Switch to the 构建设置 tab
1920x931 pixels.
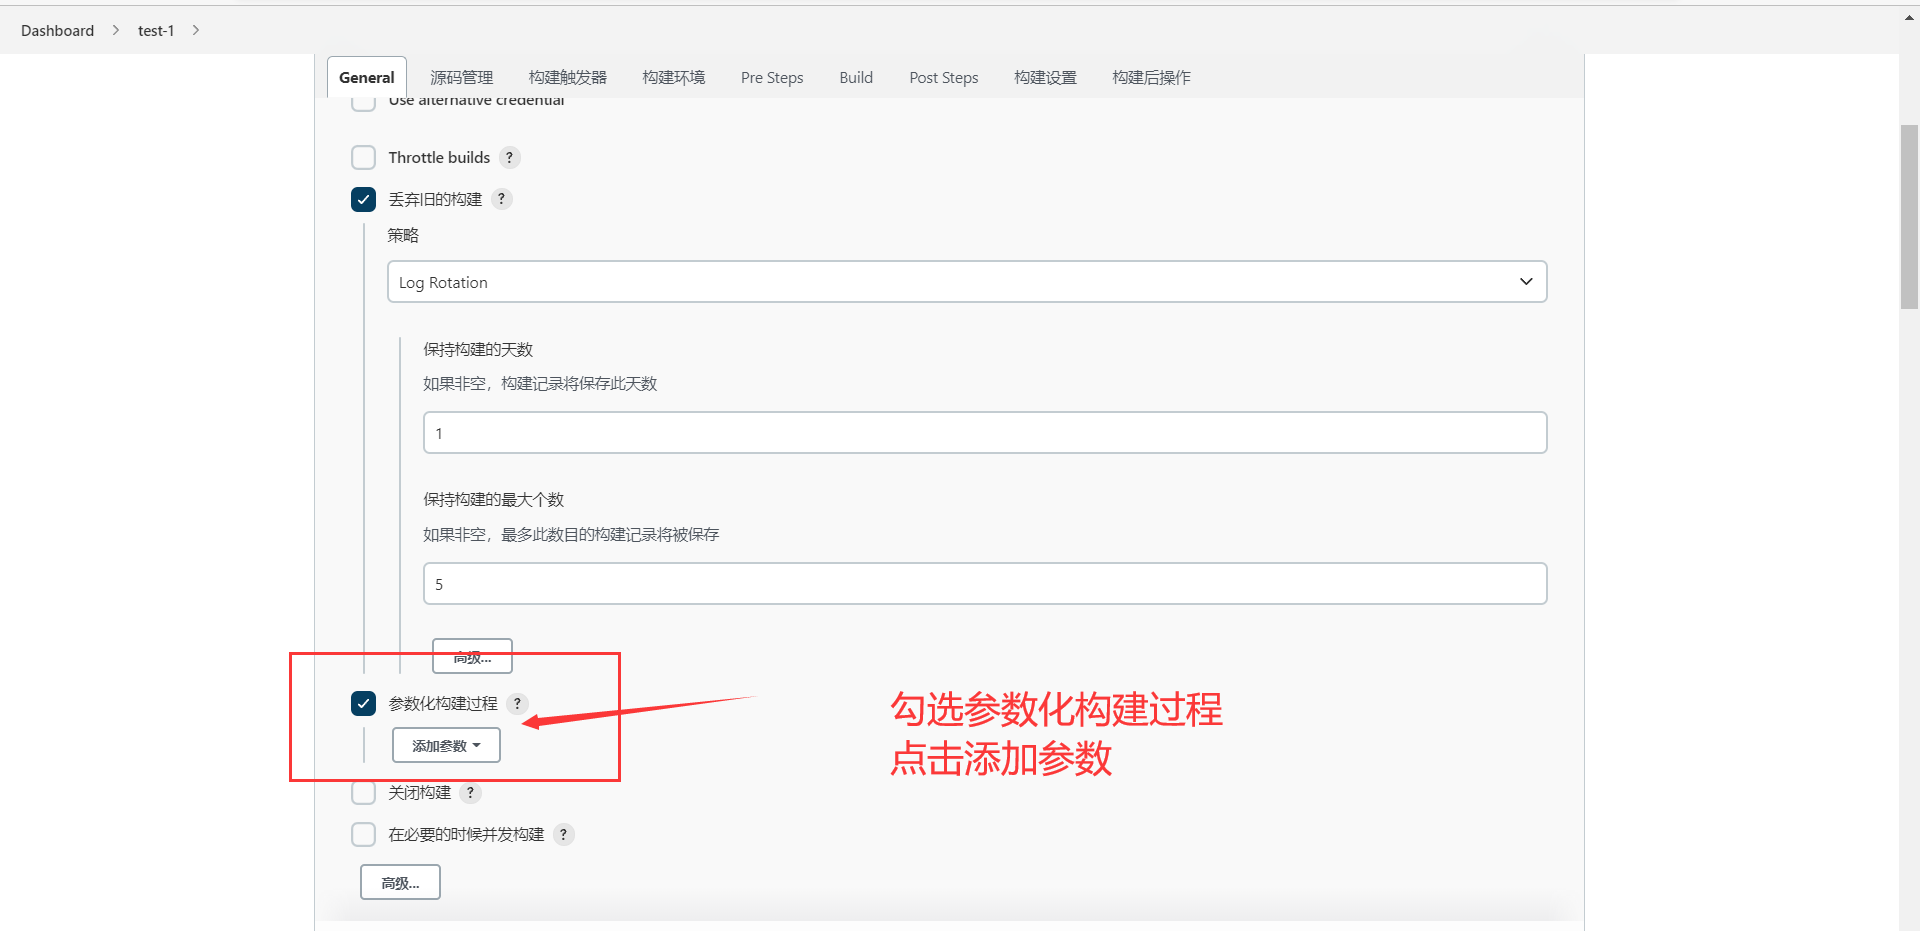pyautogui.click(x=1045, y=77)
